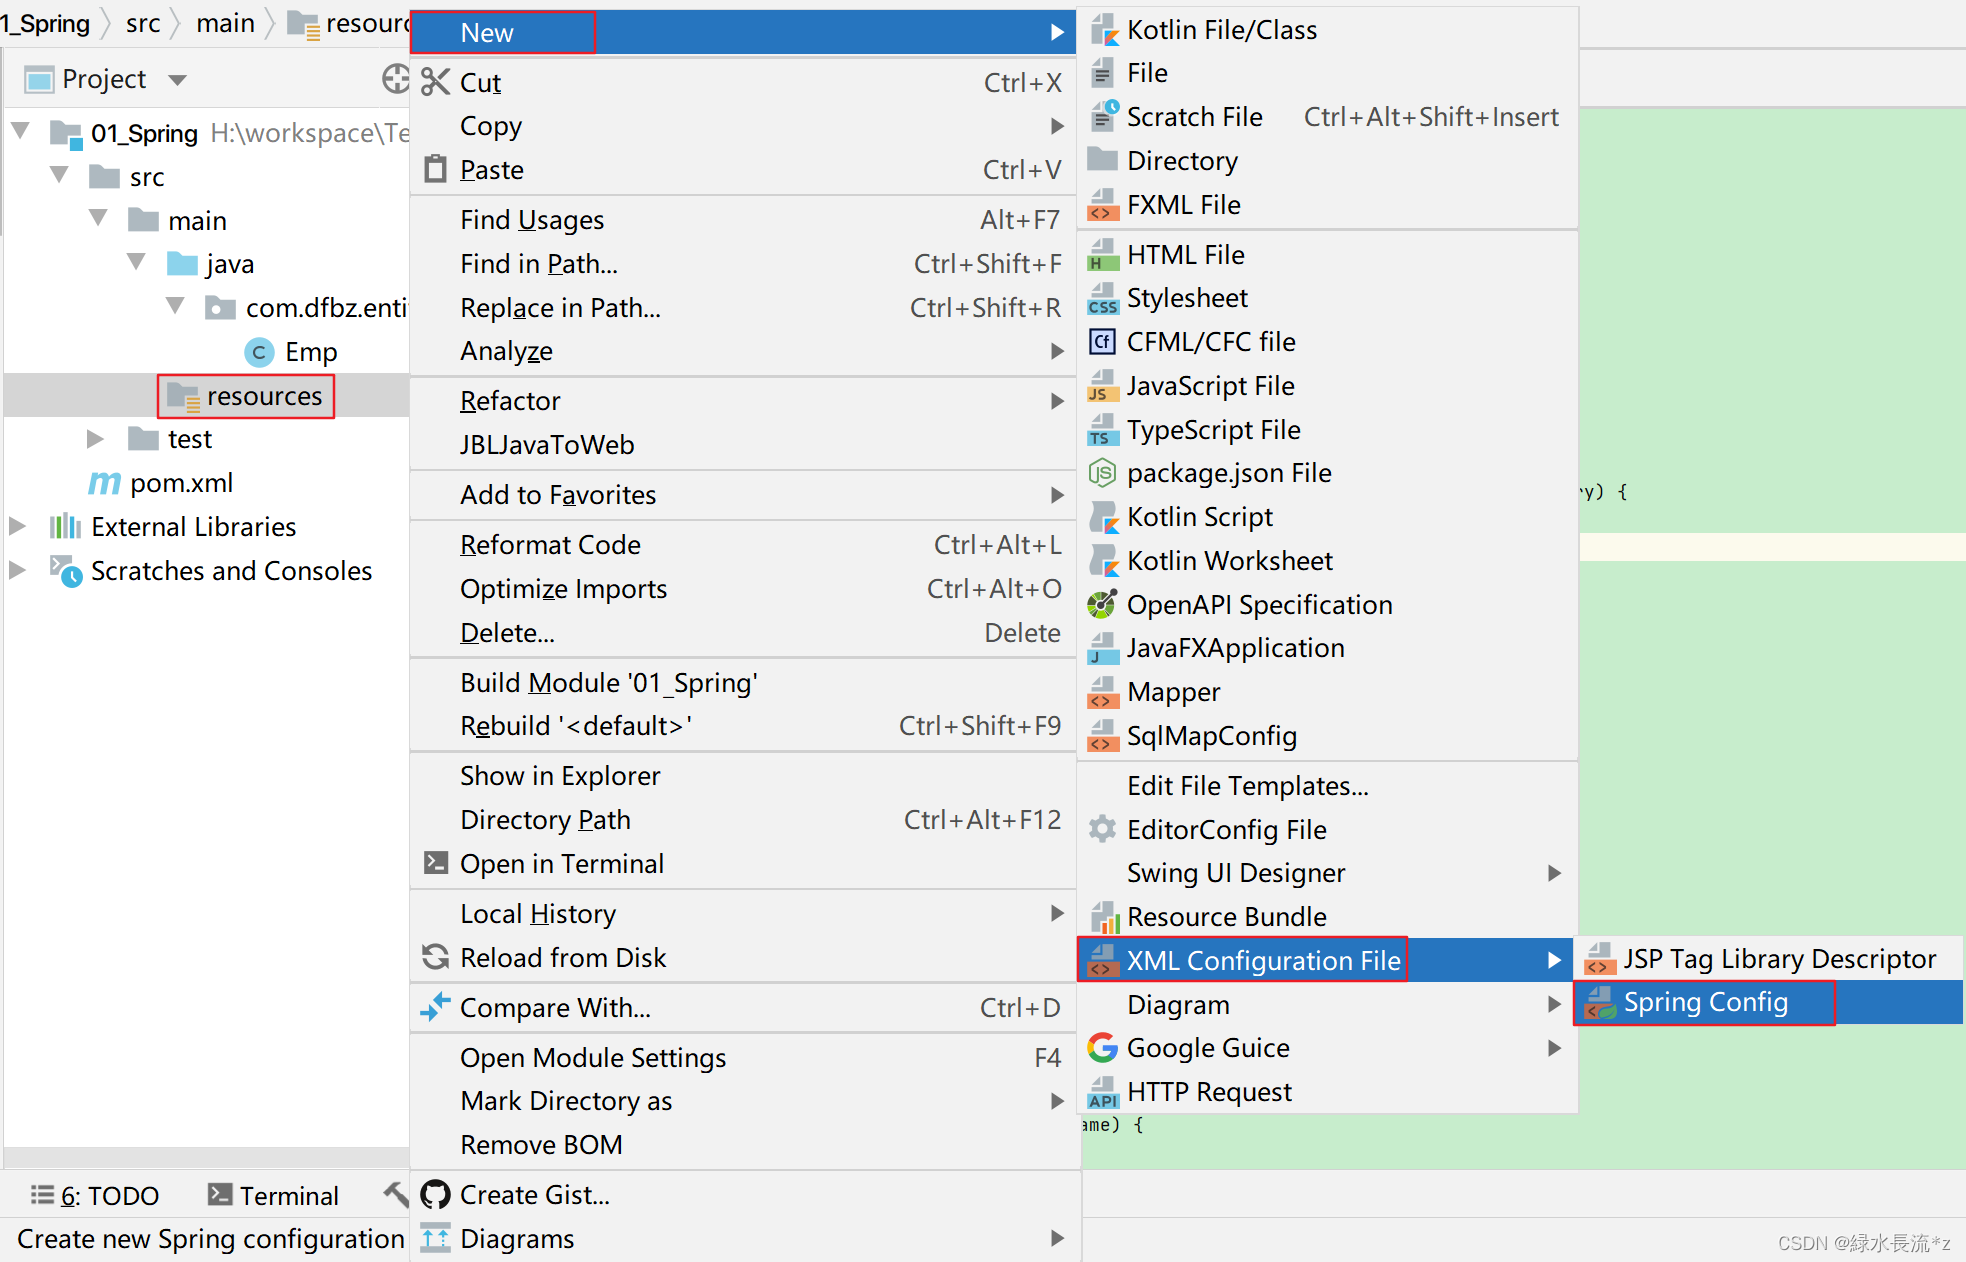The image size is (1966, 1262).
Task: Click the Resource Bundle icon
Action: point(1103,917)
